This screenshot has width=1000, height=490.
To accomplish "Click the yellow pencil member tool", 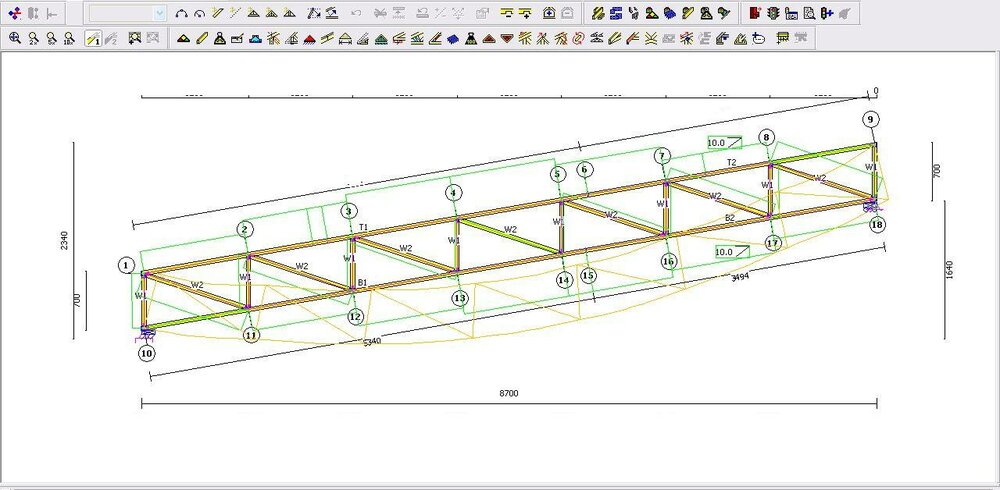I will coord(201,39).
